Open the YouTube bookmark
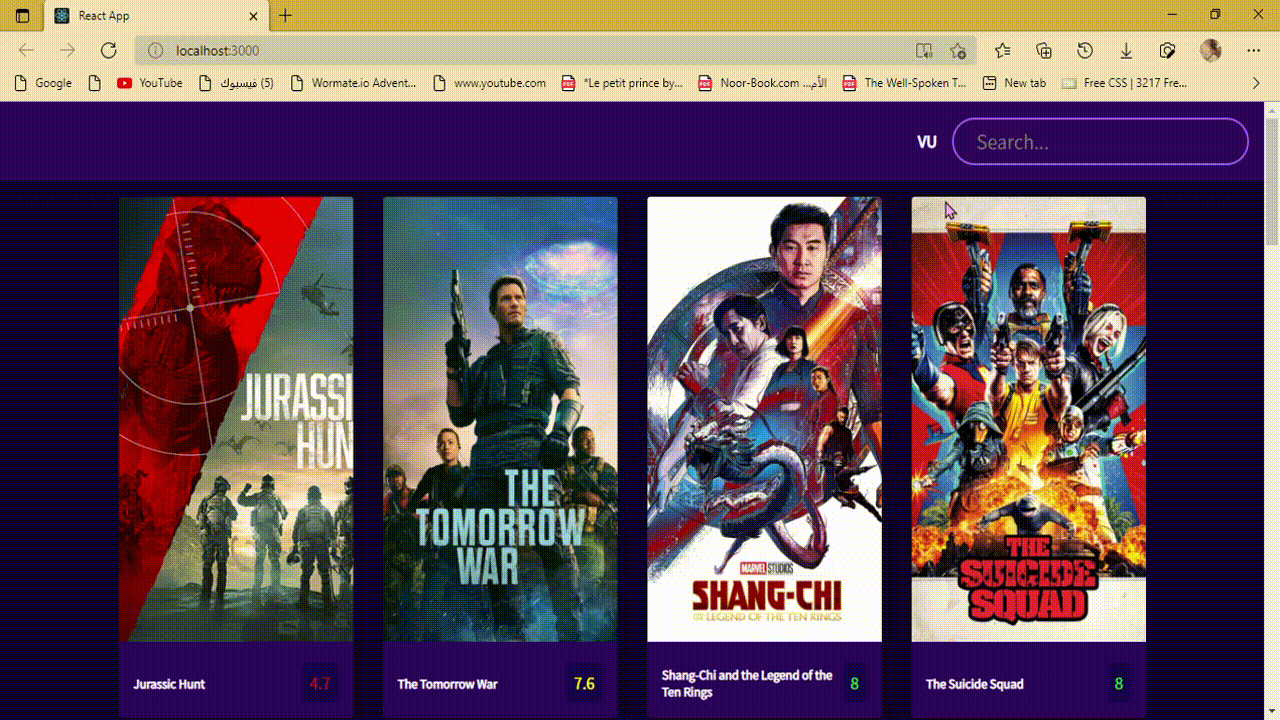 [x=150, y=83]
